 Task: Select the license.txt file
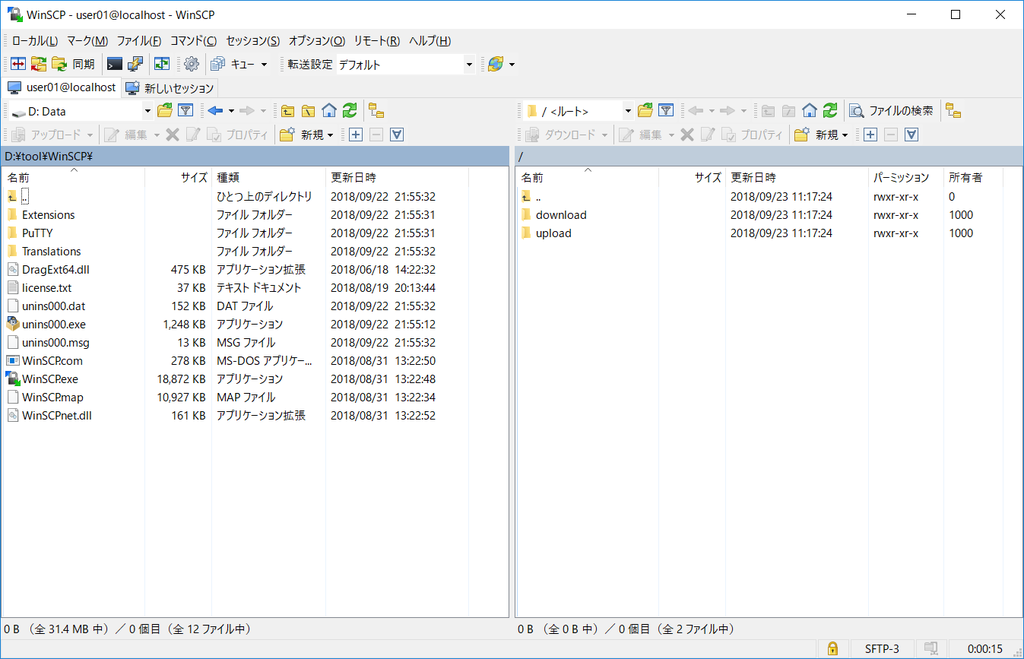46,288
